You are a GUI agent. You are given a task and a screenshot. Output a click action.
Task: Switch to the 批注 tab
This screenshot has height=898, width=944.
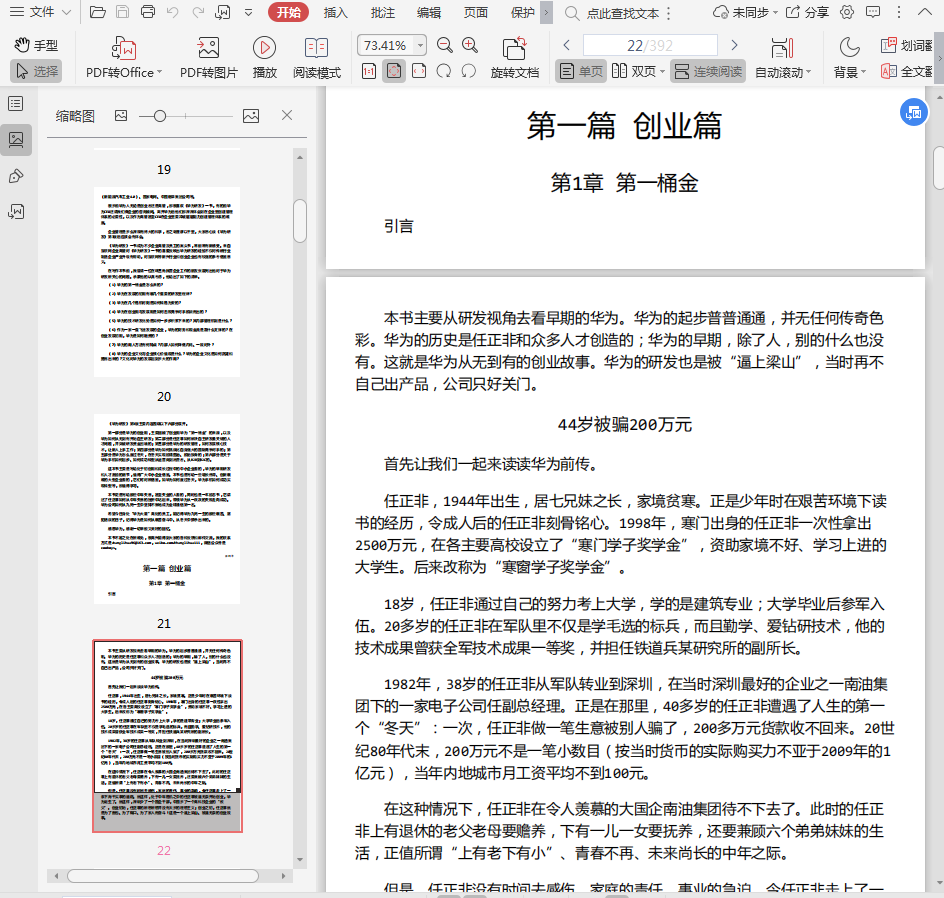click(x=382, y=12)
